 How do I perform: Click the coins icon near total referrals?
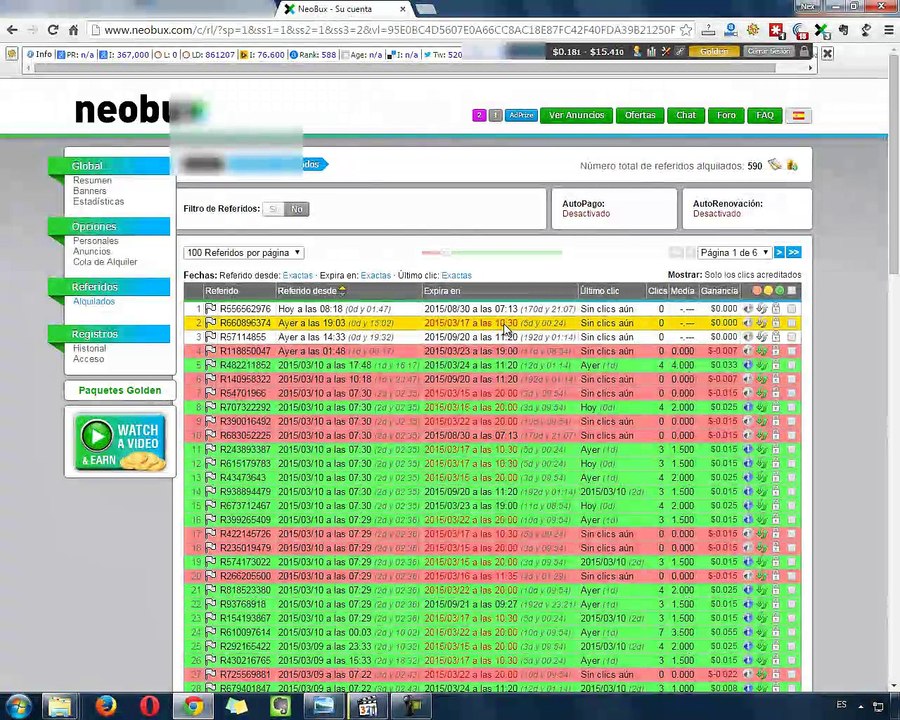click(792, 165)
